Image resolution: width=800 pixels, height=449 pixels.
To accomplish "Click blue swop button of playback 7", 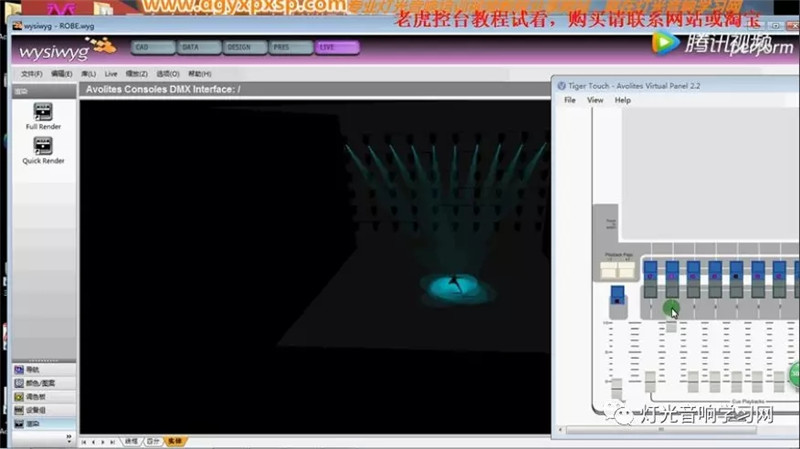I will pos(779,270).
